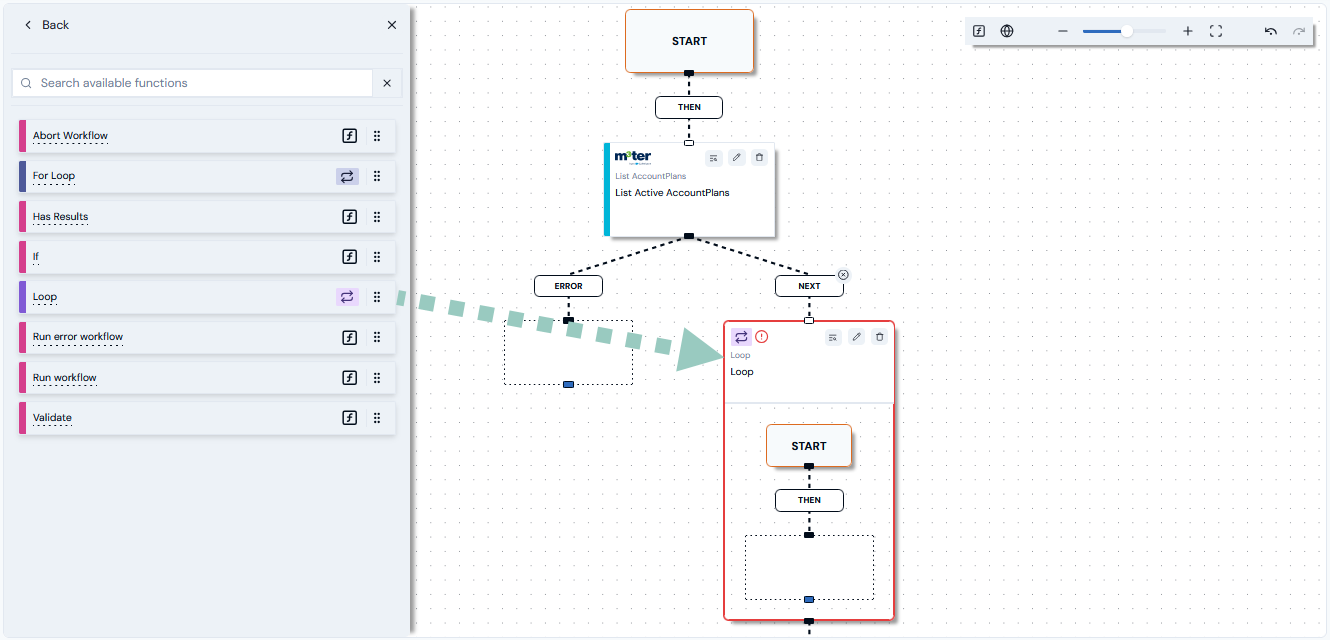The image size is (1330, 640).
Task: Grab the If drag handle
Action: [x=377, y=257]
